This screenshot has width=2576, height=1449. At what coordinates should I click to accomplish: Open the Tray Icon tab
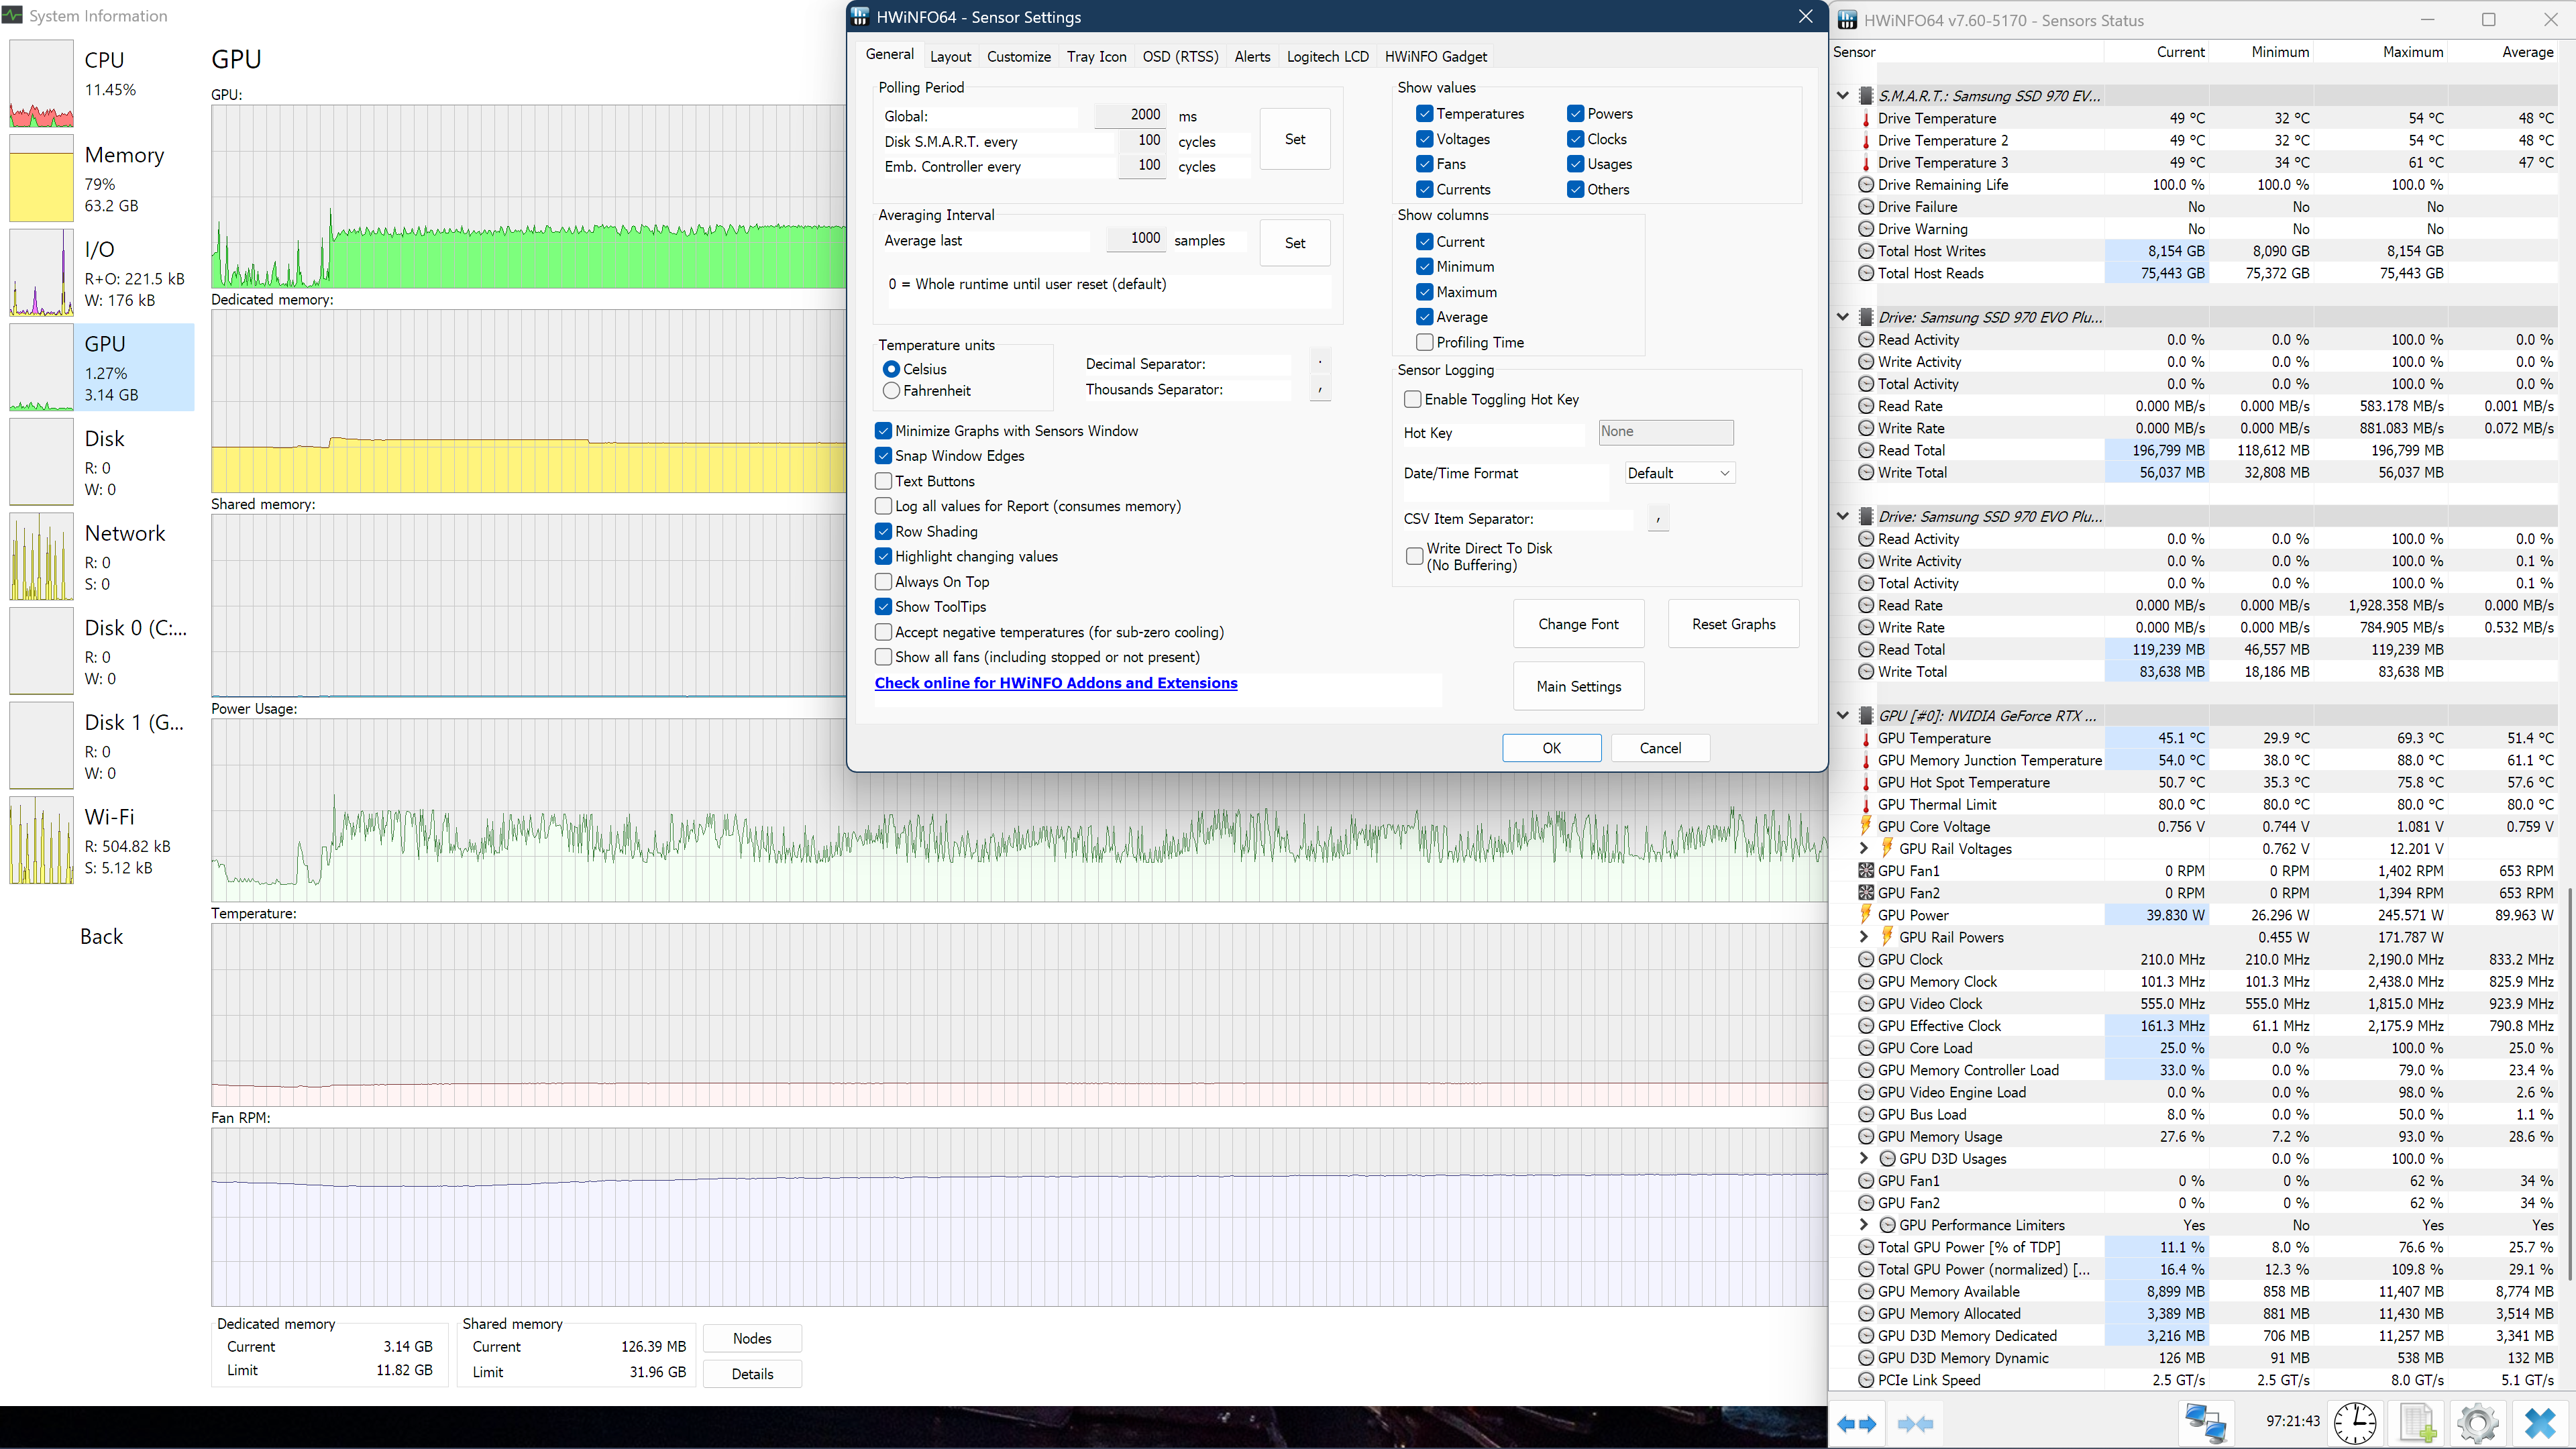point(1096,56)
